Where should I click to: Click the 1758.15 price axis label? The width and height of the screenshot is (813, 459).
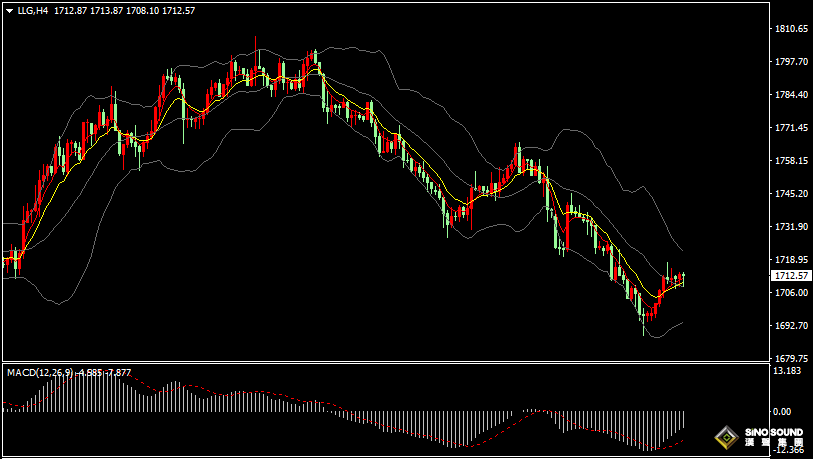pos(791,161)
